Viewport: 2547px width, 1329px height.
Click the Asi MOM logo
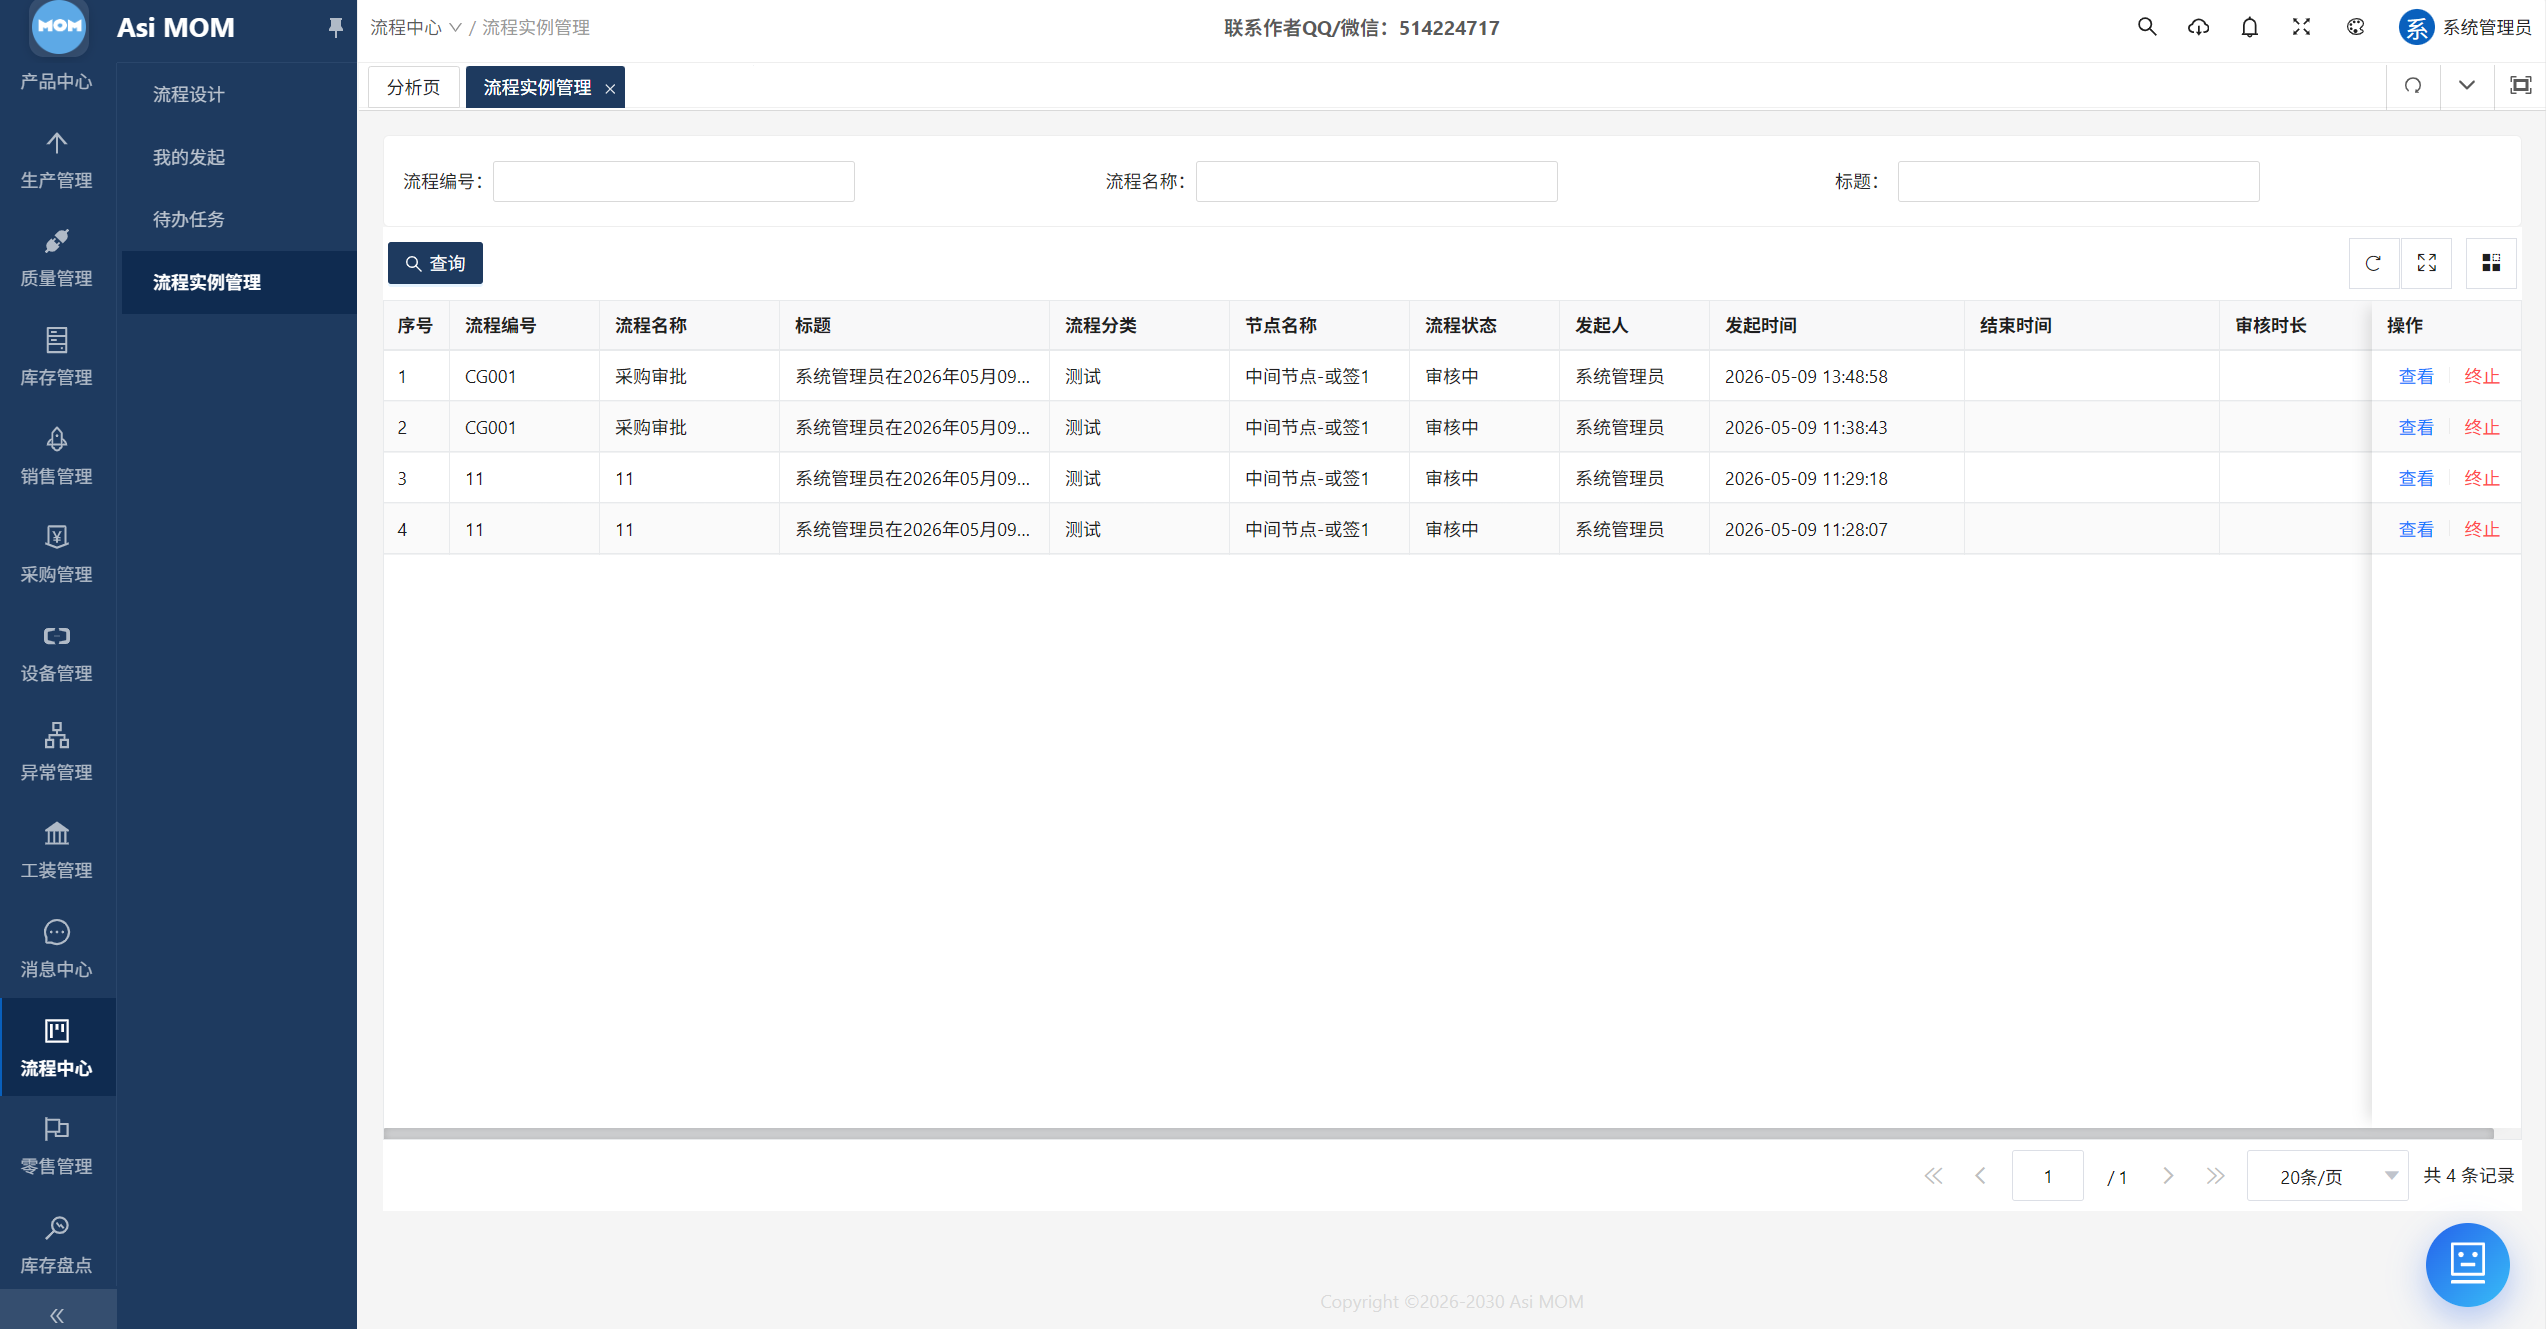tap(58, 27)
